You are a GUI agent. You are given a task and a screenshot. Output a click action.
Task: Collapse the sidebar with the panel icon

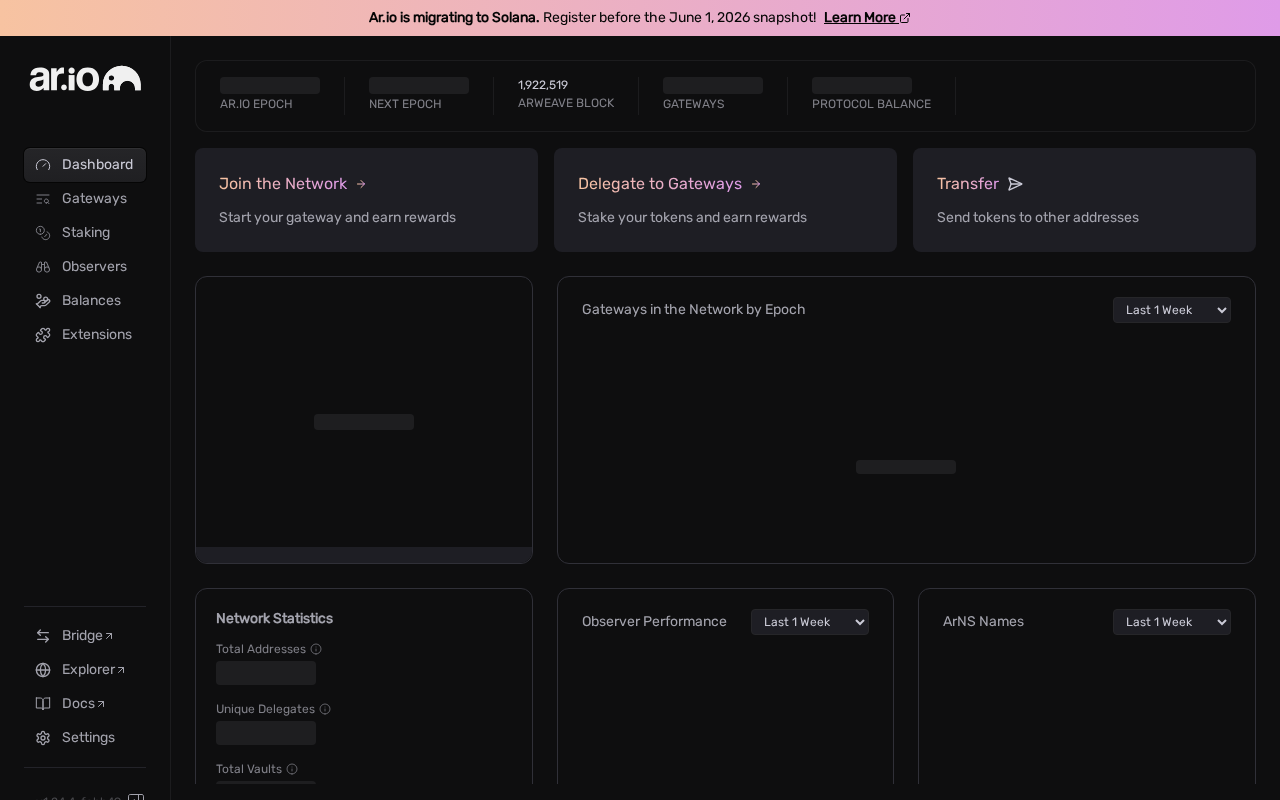(136, 797)
